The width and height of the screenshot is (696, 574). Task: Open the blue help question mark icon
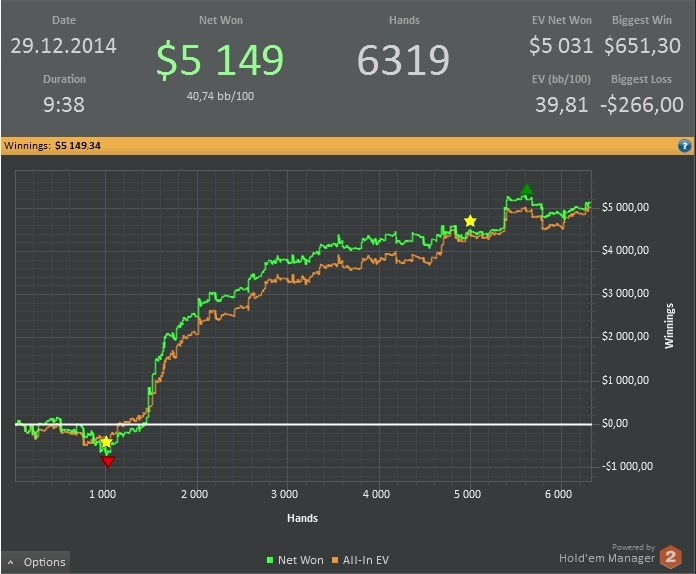coord(684,145)
